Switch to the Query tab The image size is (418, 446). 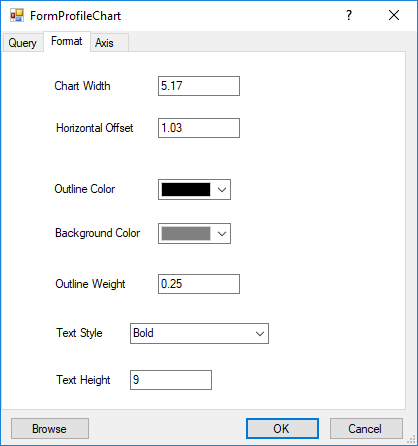23,43
